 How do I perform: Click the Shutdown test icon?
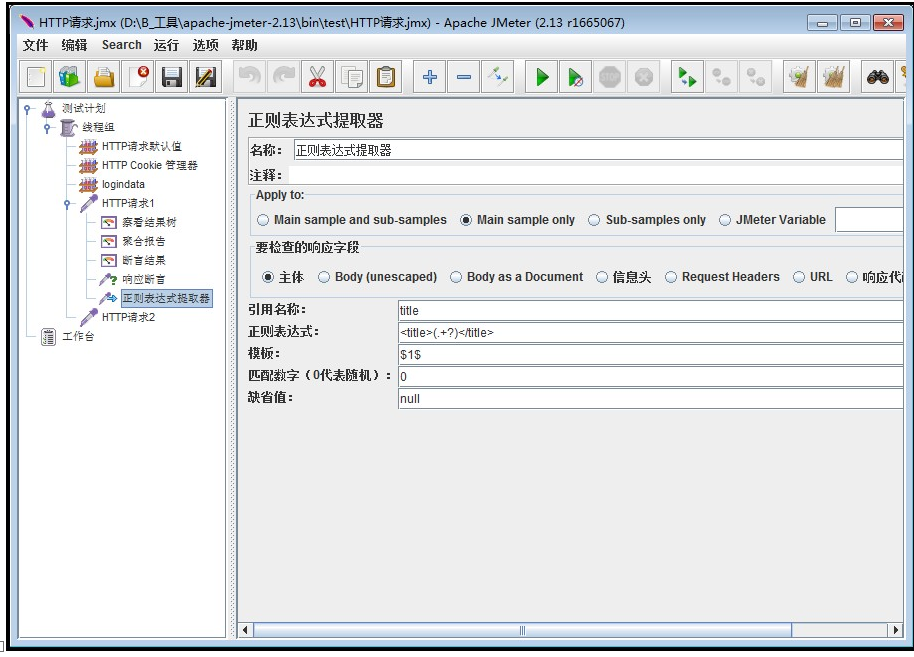click(644, 77)
